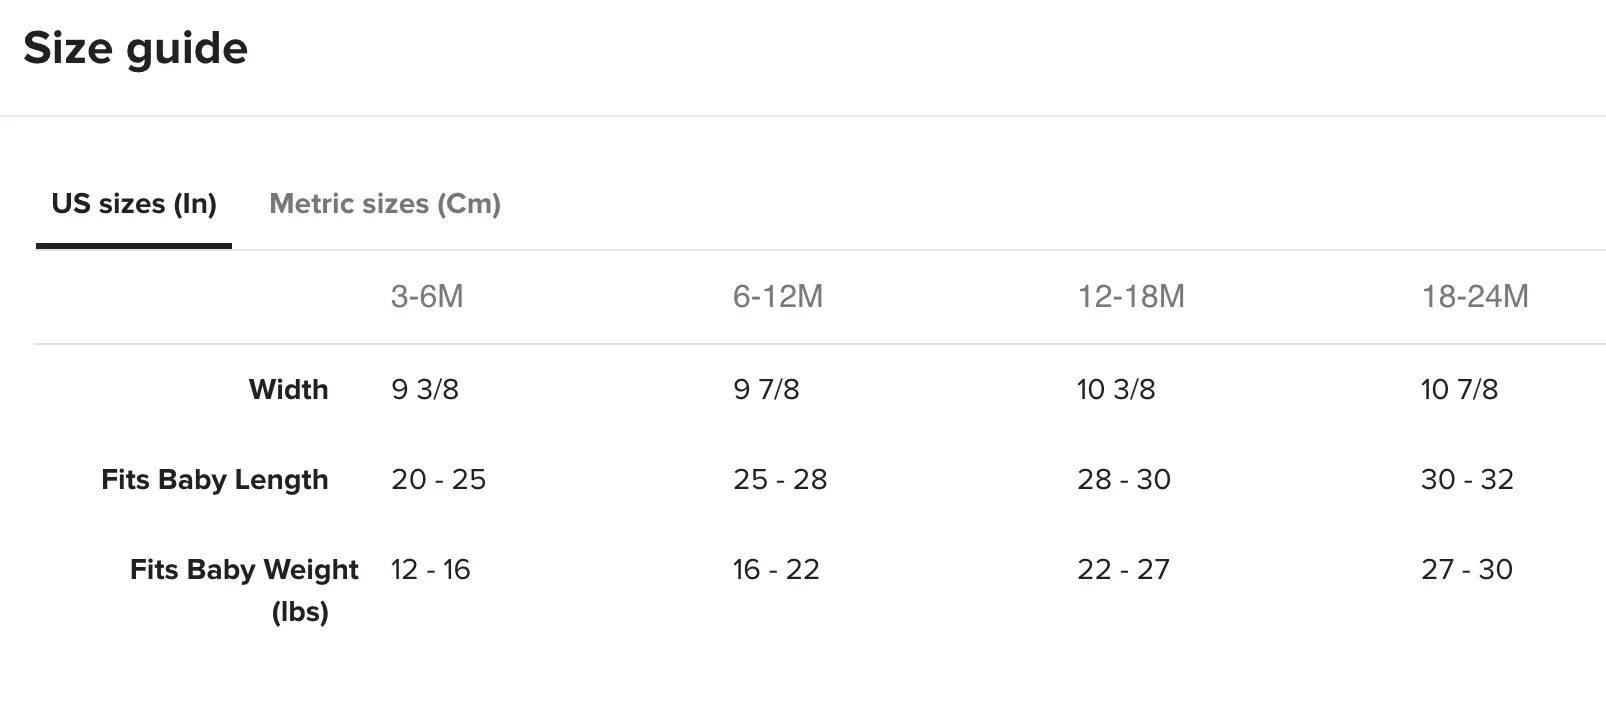
Task: Select the 10 7/8 width cell
Action: (x=1459, y=389)
